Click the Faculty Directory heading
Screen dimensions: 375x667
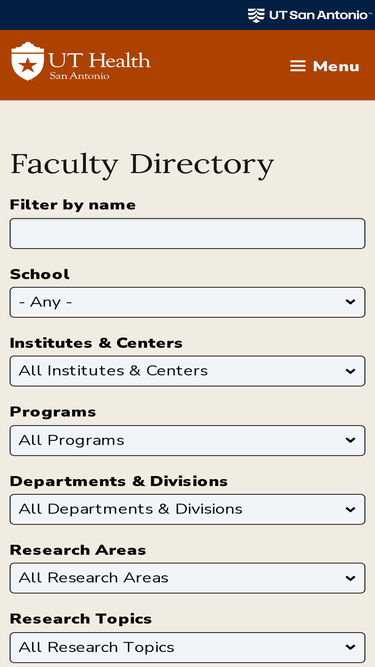(x=142, y=165)
